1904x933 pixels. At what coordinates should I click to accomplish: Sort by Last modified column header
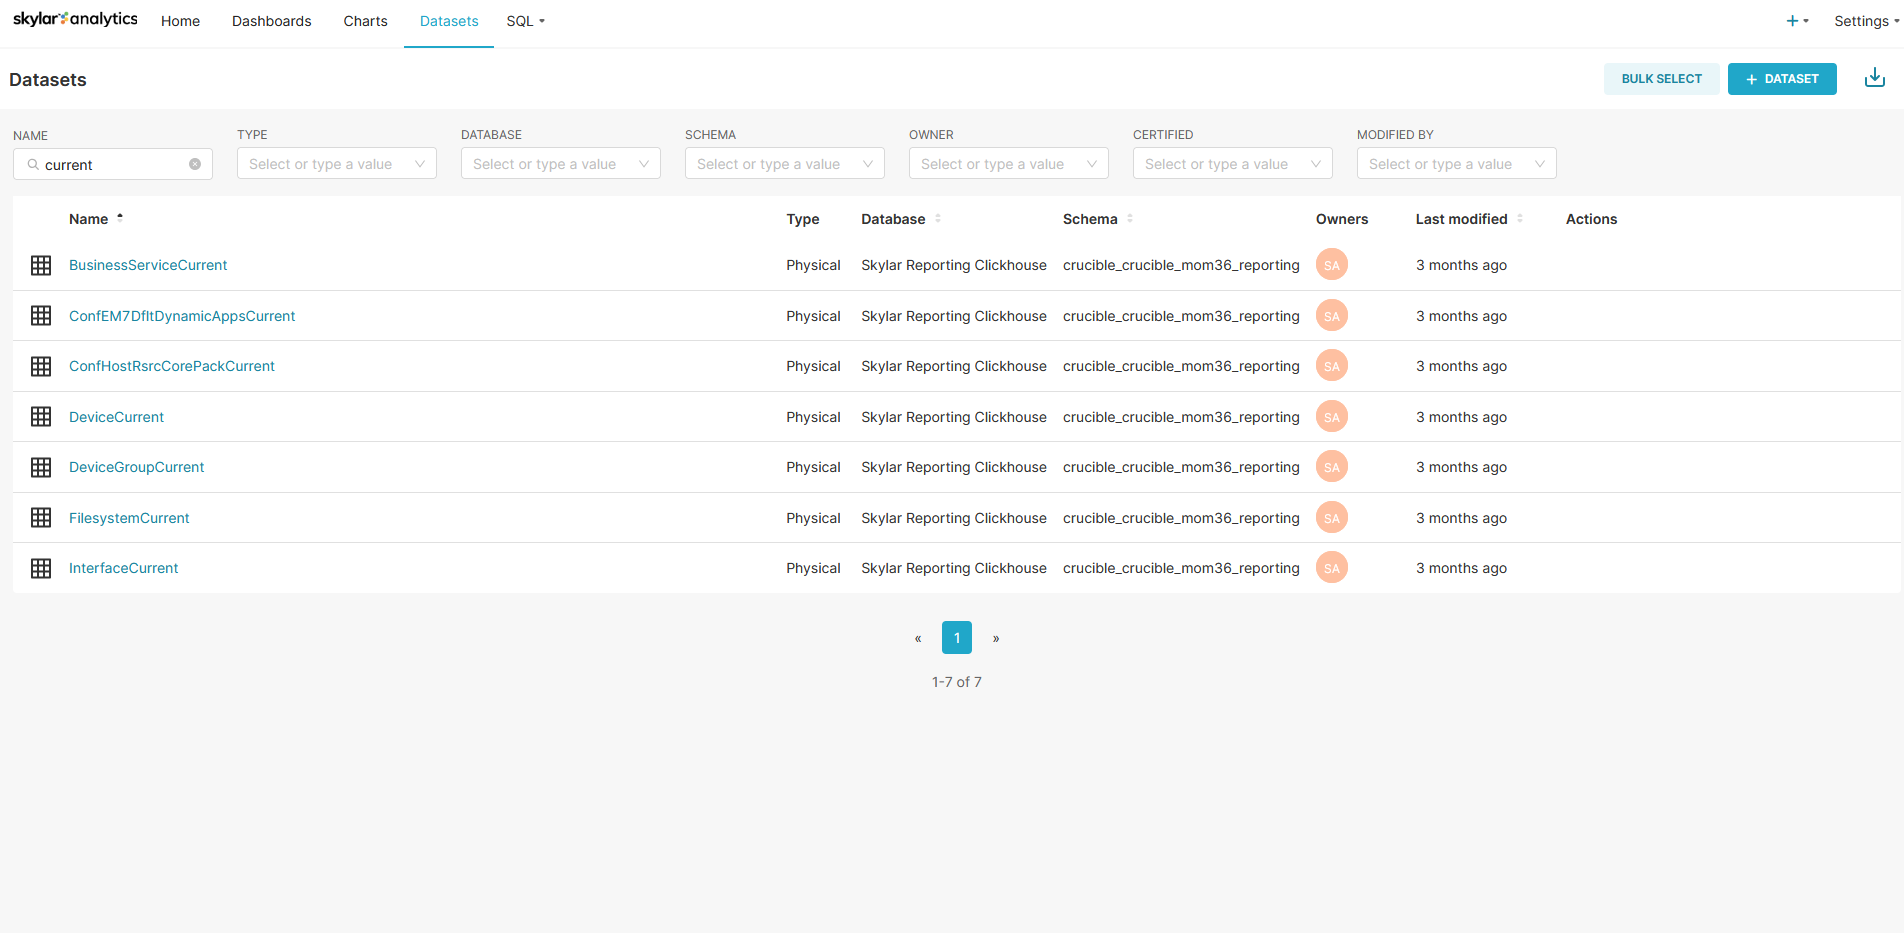(1469, 219)
